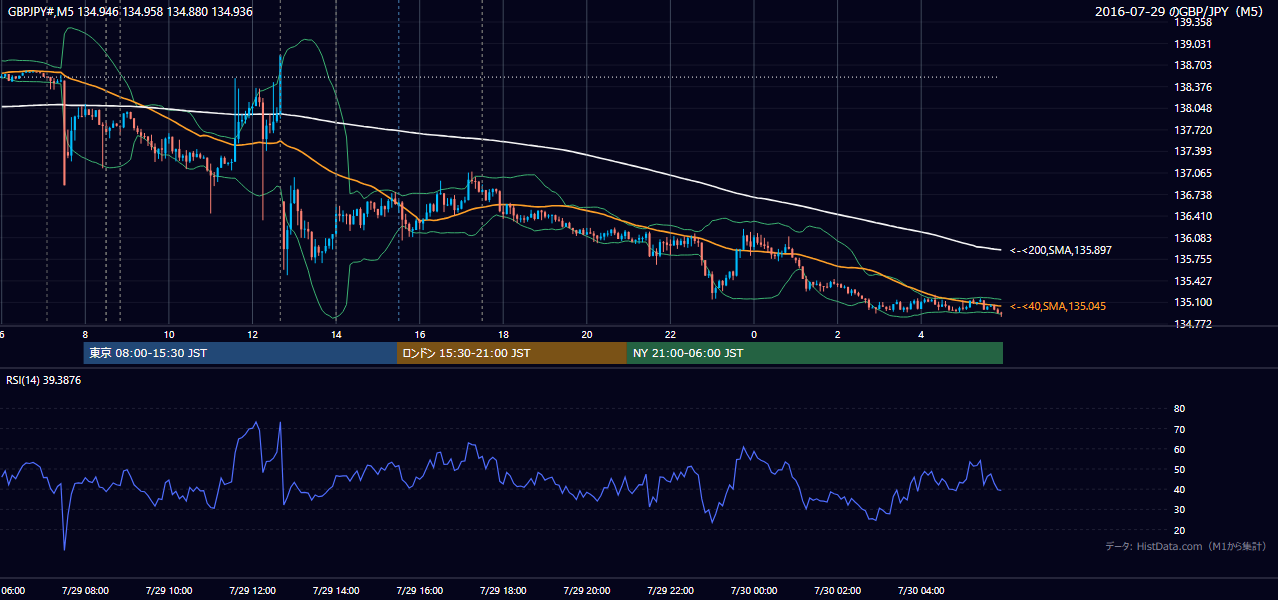Screen dimensions: 1278x600
Task: Click the RSI(14) 39.3876 indicator label
Action: [44, 380]
